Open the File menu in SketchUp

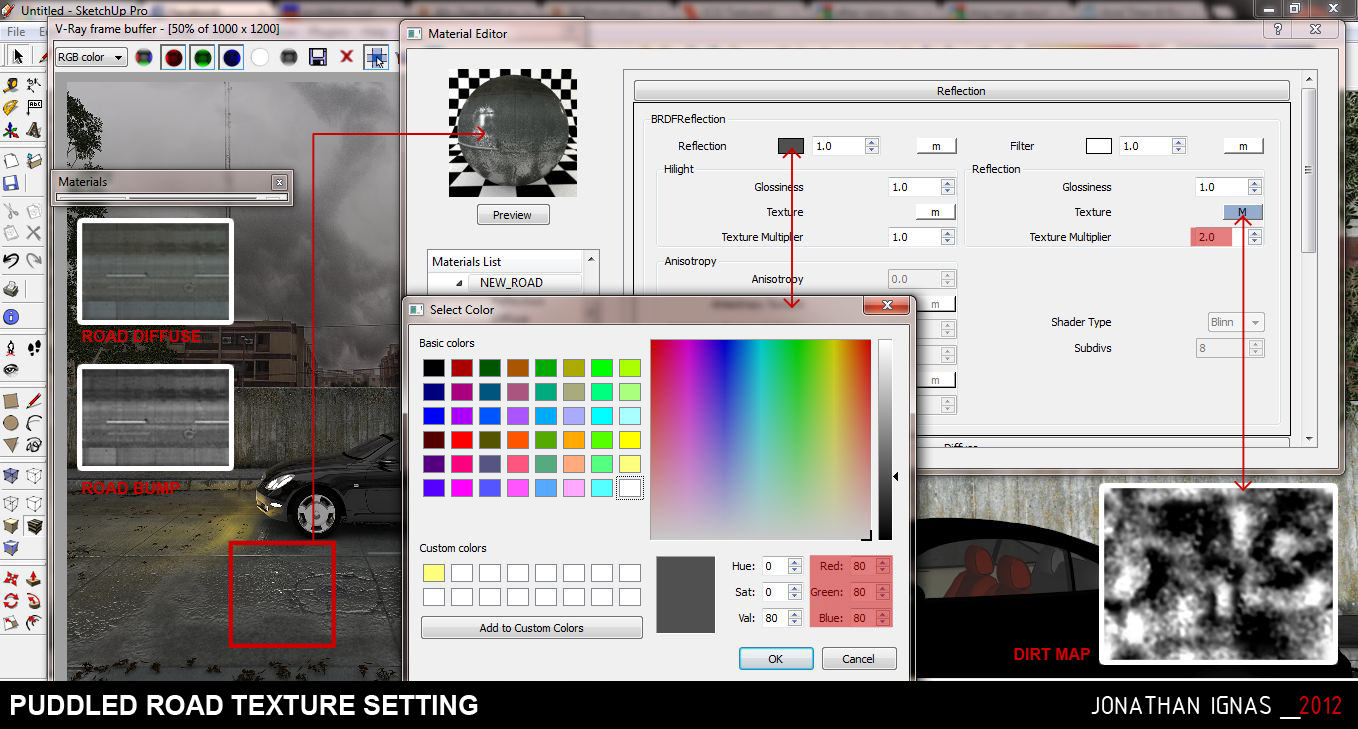pyautogui.click(x=16, y=31)
